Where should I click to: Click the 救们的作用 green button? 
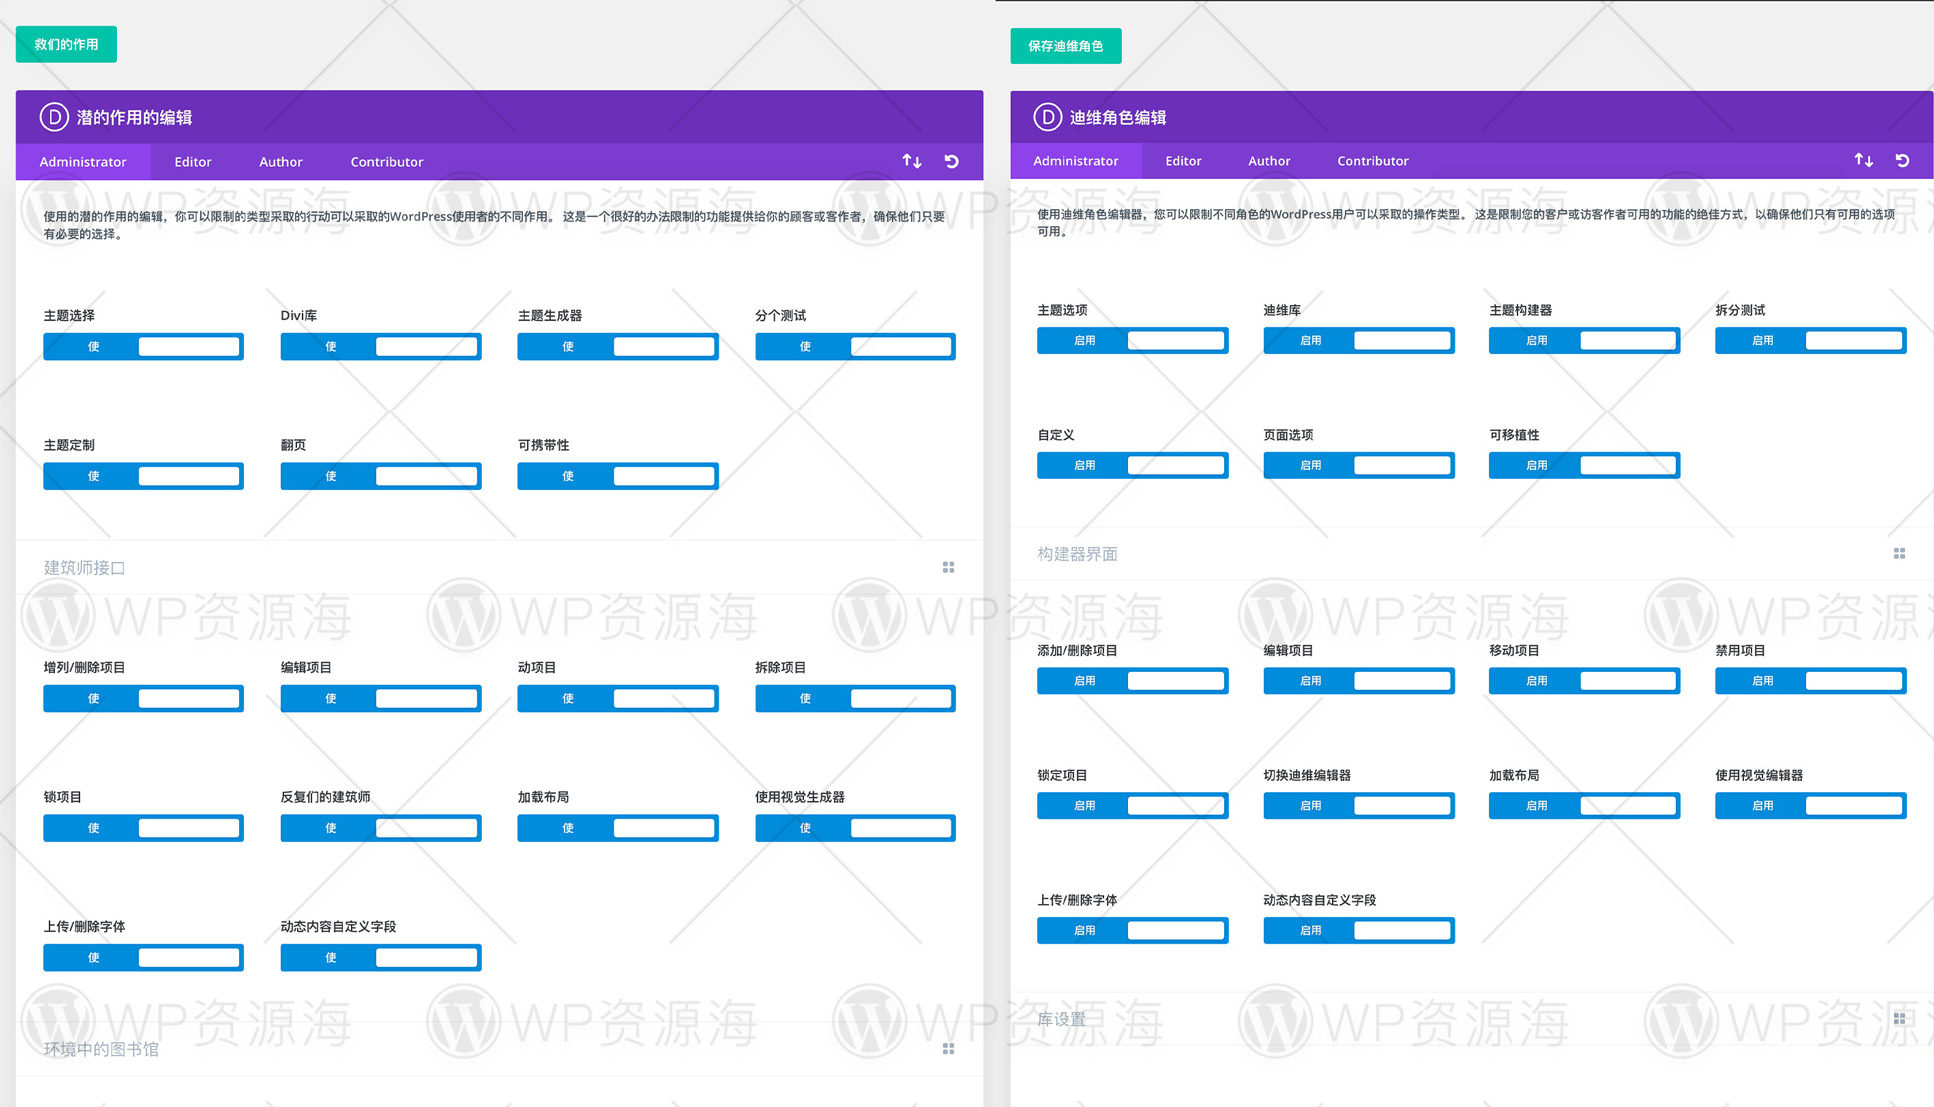[66, 44]
